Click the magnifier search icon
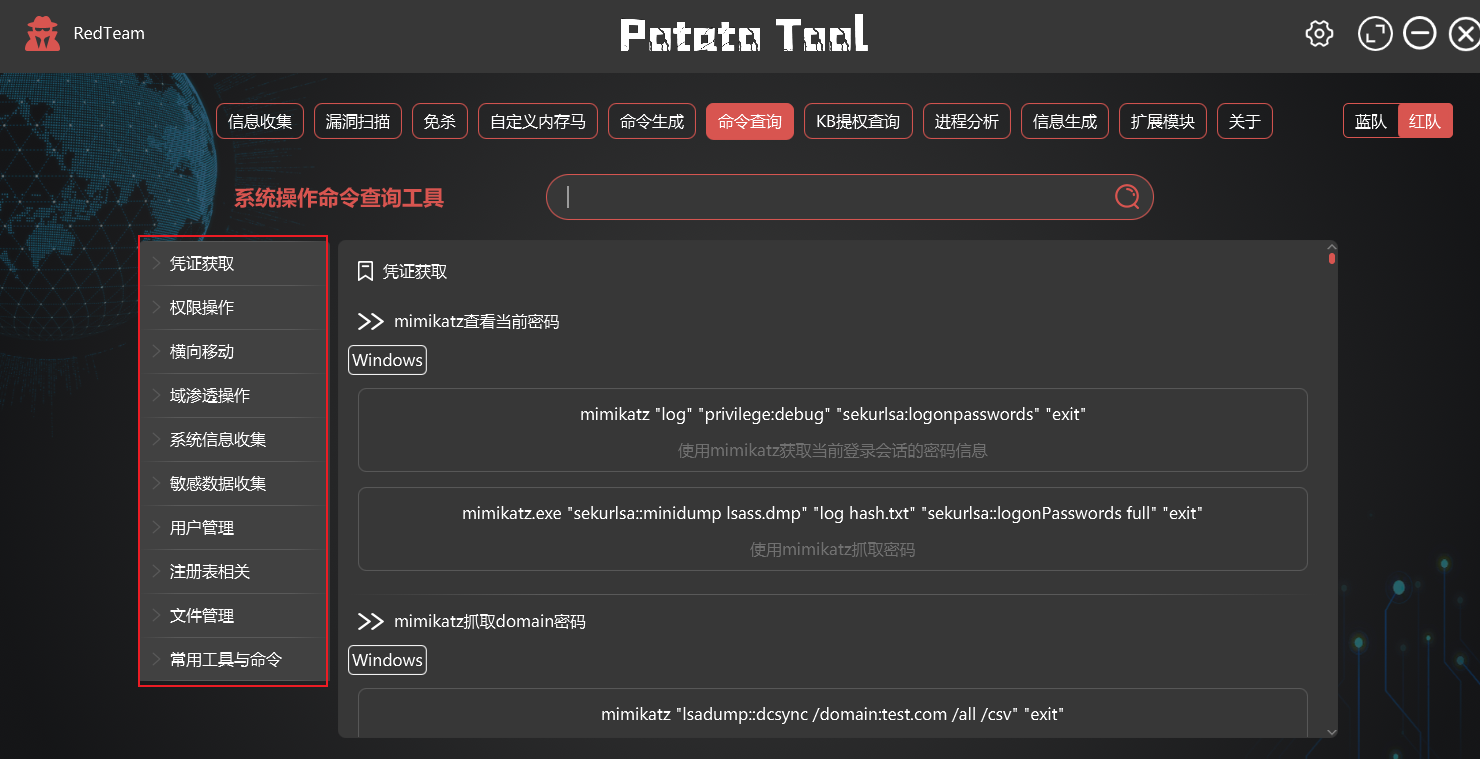Viewport: 1480px width, 759px height. 1127,197
